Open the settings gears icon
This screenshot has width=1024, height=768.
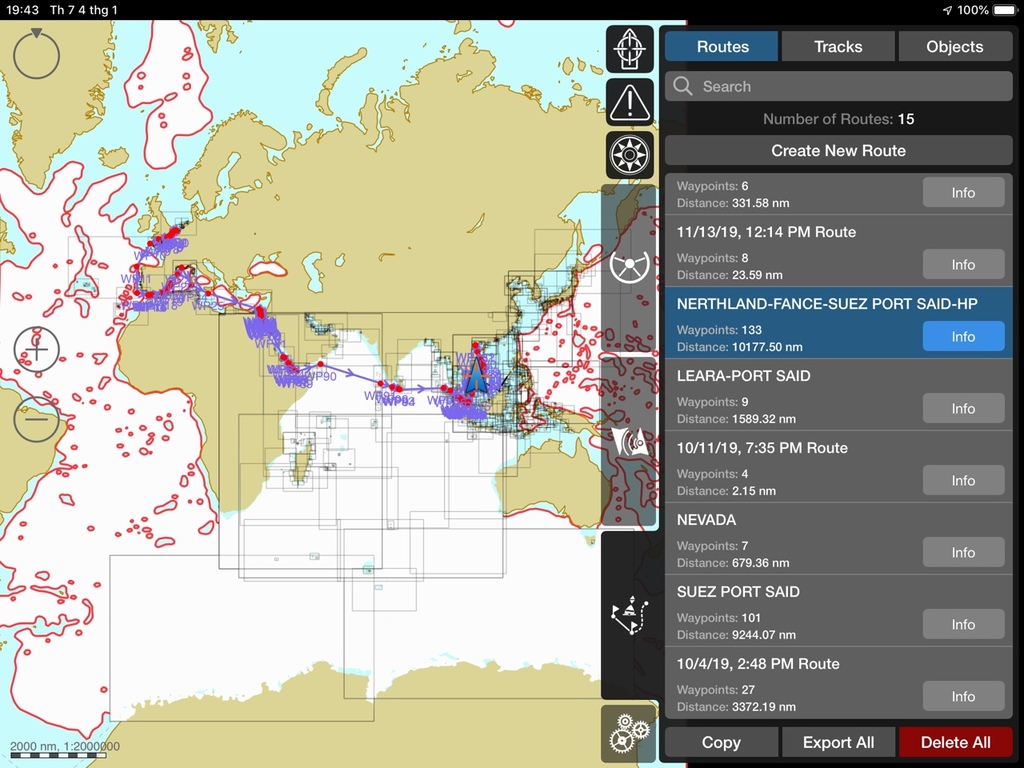[x=629, y=734]
